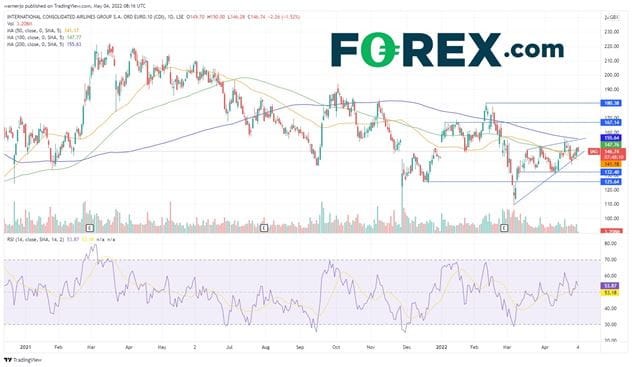632x367 pixels.
Task: Click the GBX currency label on price axis
Action: tap(611, 17)
